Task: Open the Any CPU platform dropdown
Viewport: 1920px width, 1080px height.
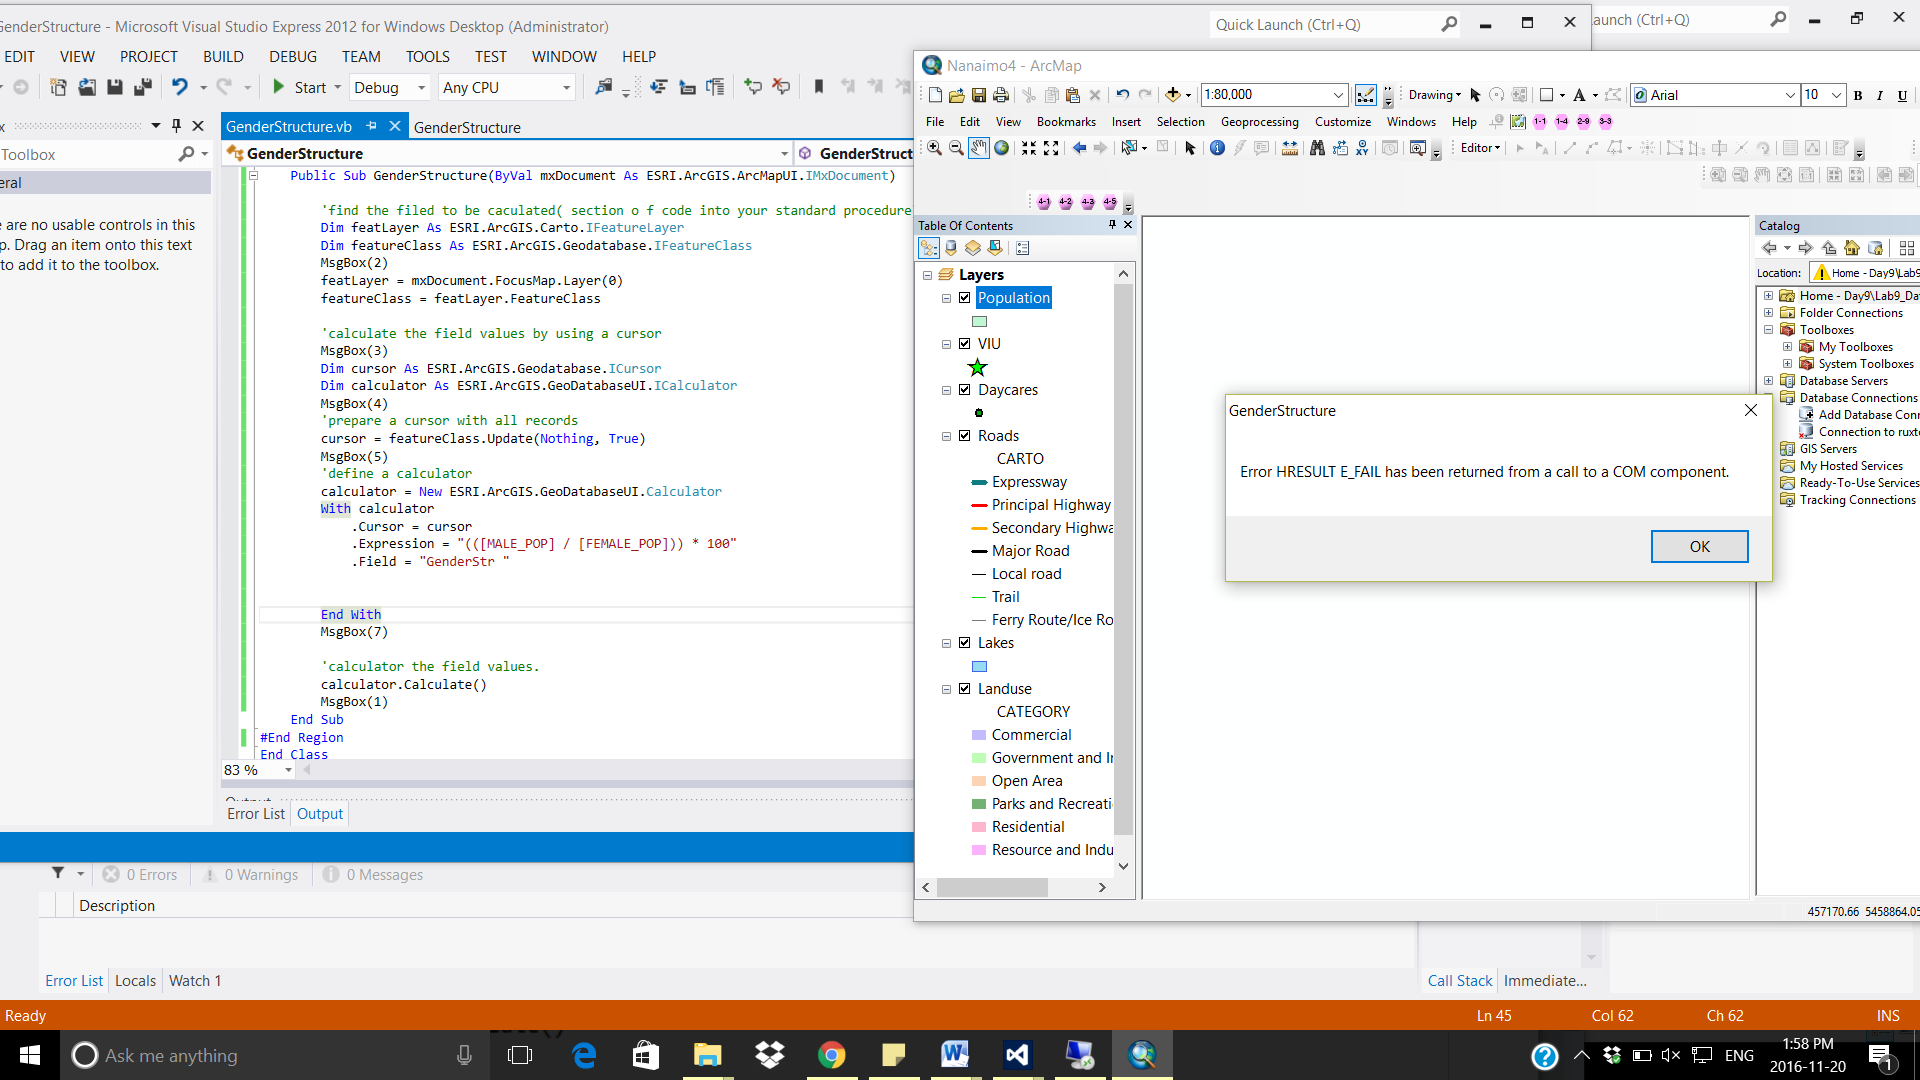Action: pyautogui.click(x=566, y=88)
